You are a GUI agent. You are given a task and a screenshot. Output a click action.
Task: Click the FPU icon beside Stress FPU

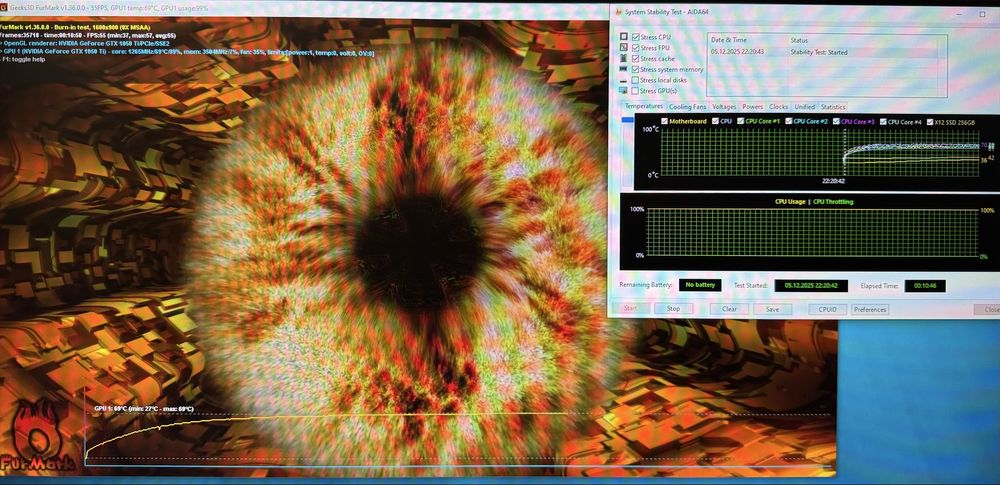624,48
